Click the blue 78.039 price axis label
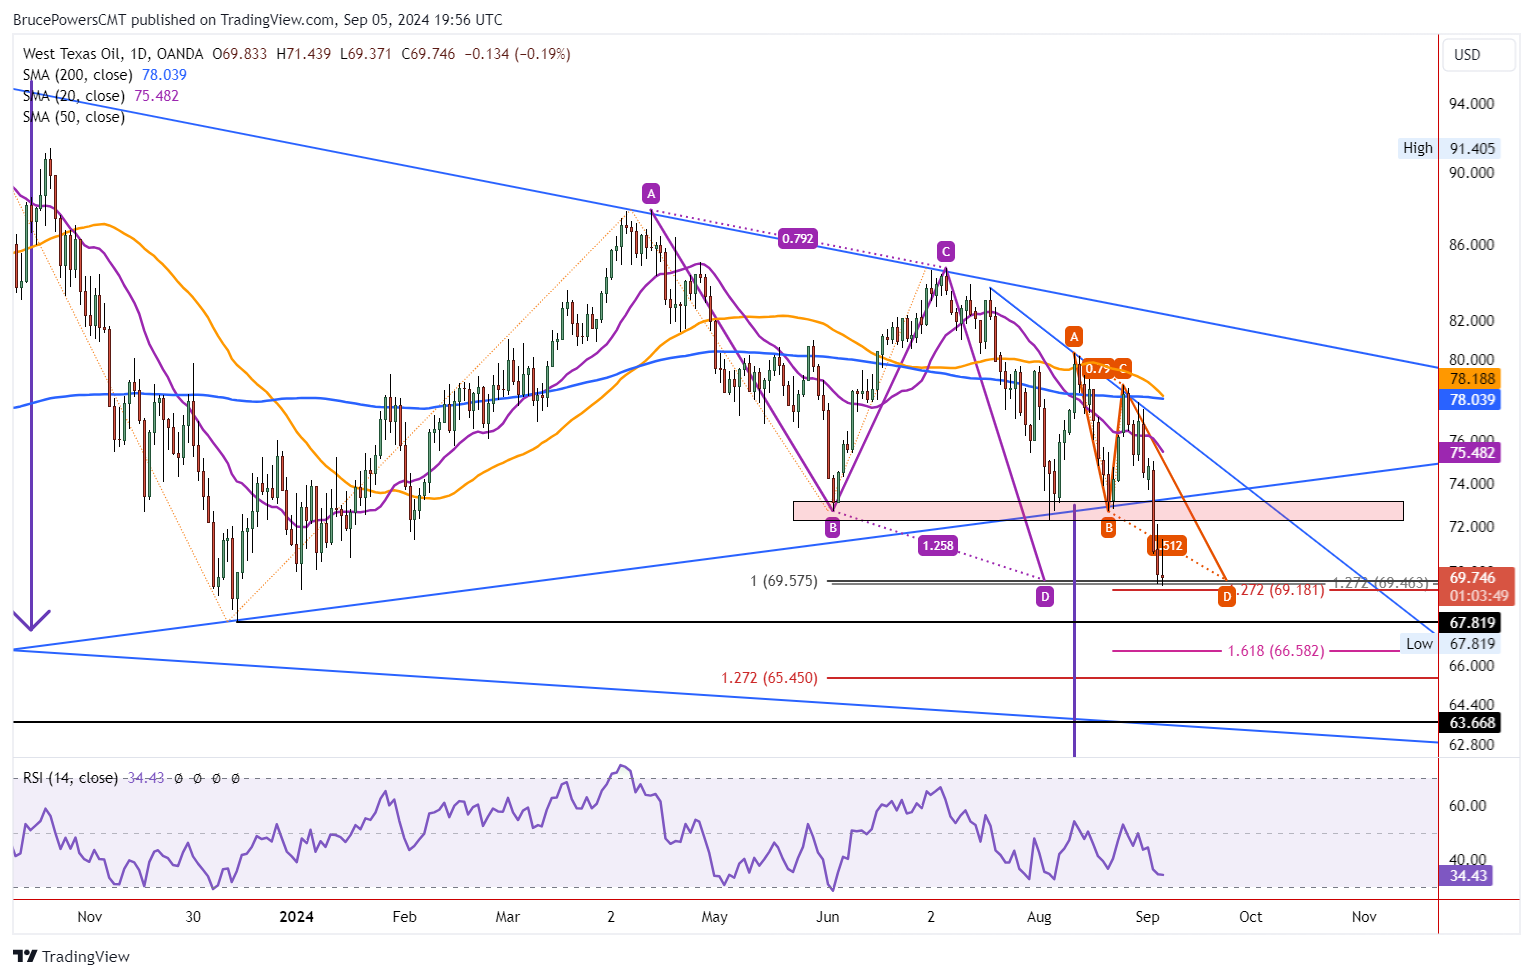Image resolution: width=1533 pixels, height=978 pixels. pyautogui.click(x=1472, y=400)
